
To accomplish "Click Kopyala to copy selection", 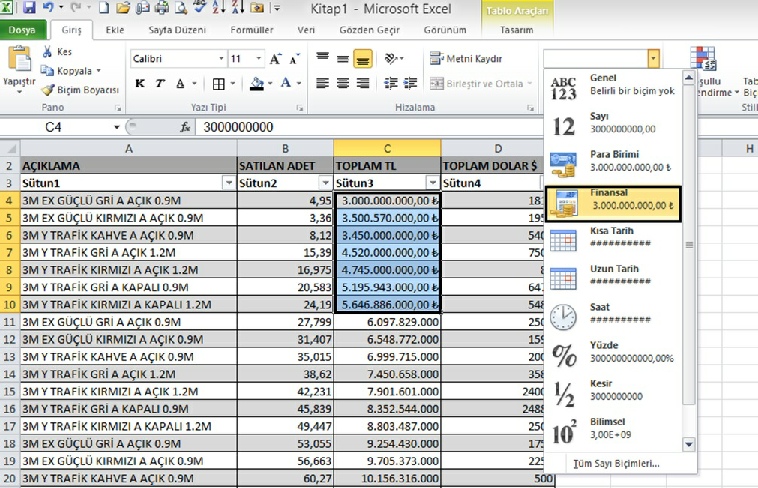I will (x=67, y=71).
